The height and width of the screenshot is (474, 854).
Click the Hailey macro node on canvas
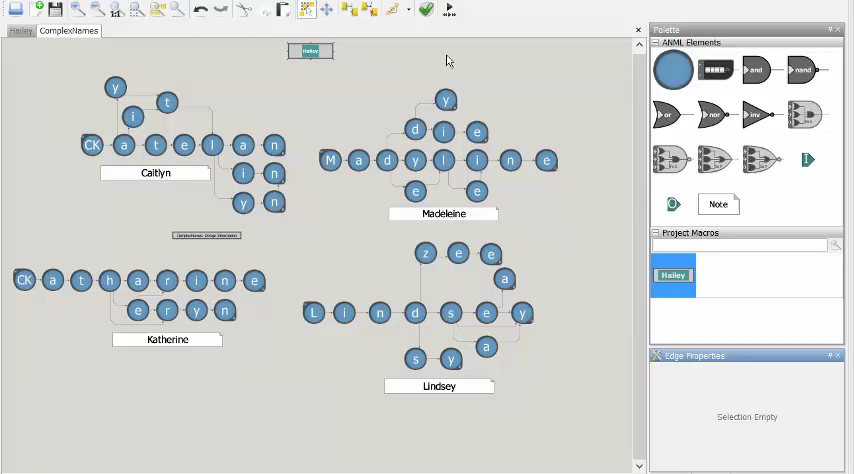click(310, 51)
